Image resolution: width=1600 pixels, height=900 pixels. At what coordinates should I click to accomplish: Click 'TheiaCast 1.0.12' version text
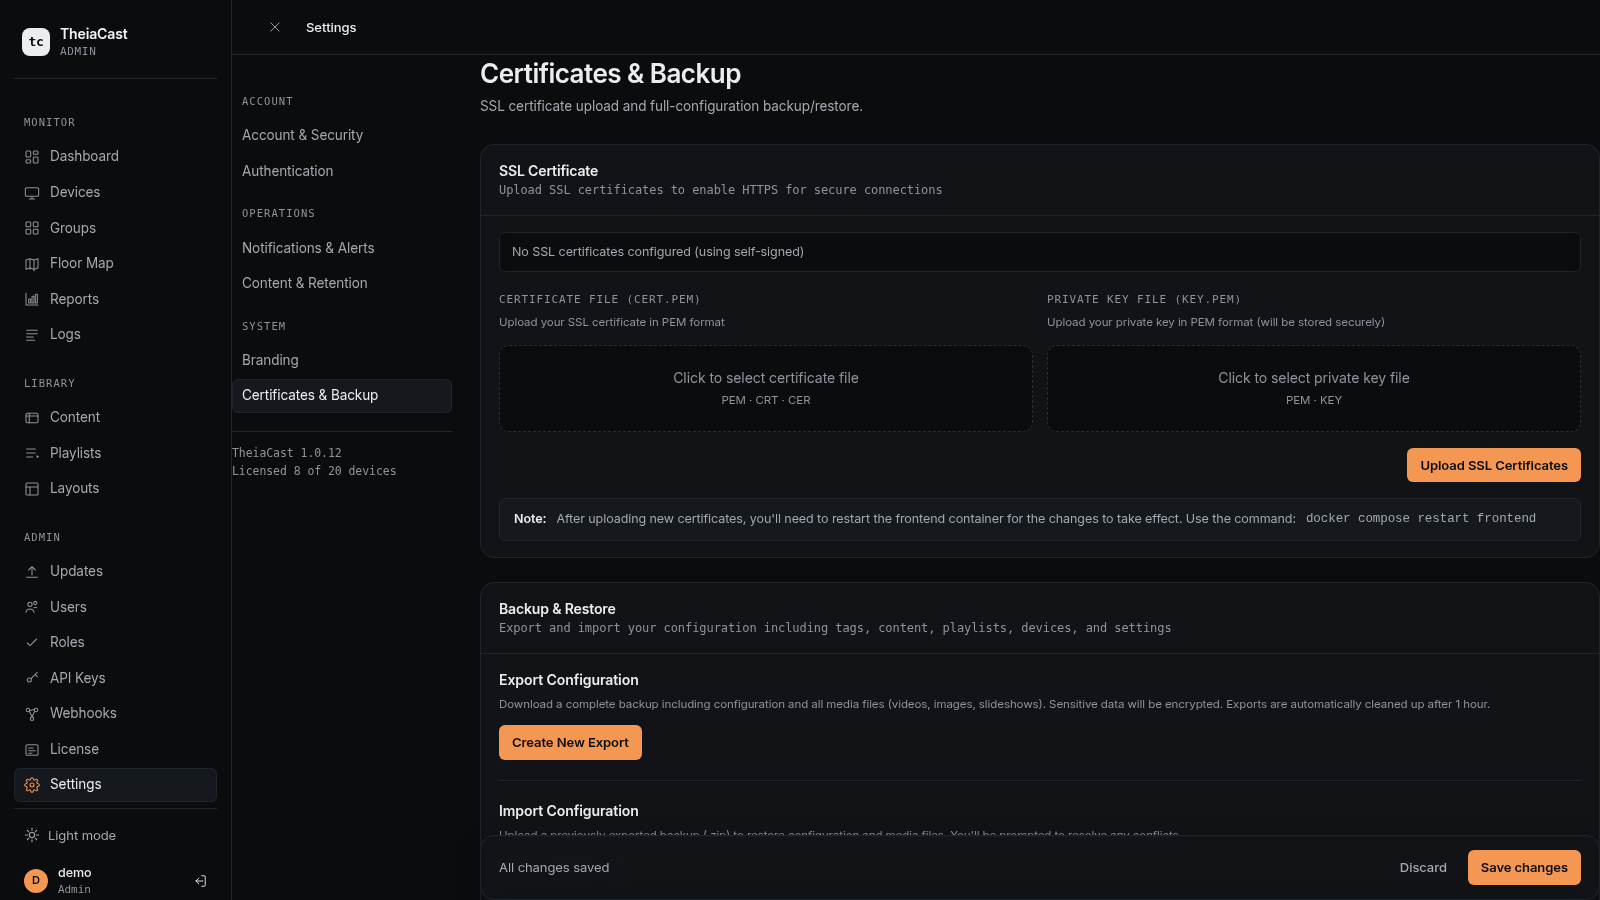pos(287,453)
